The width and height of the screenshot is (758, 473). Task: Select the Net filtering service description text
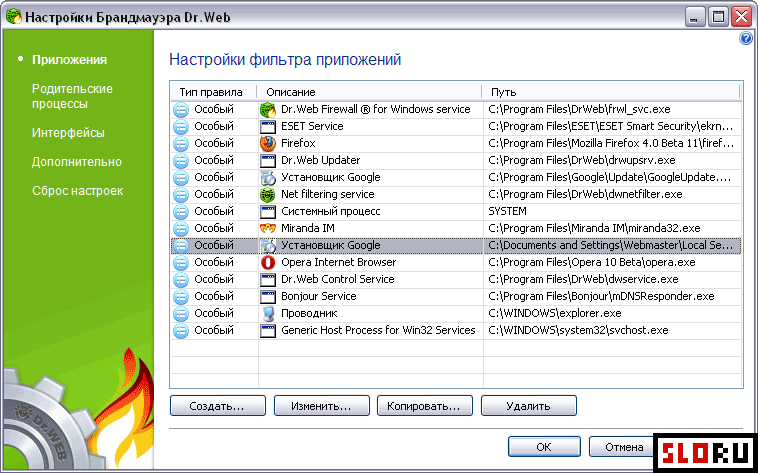327,194
